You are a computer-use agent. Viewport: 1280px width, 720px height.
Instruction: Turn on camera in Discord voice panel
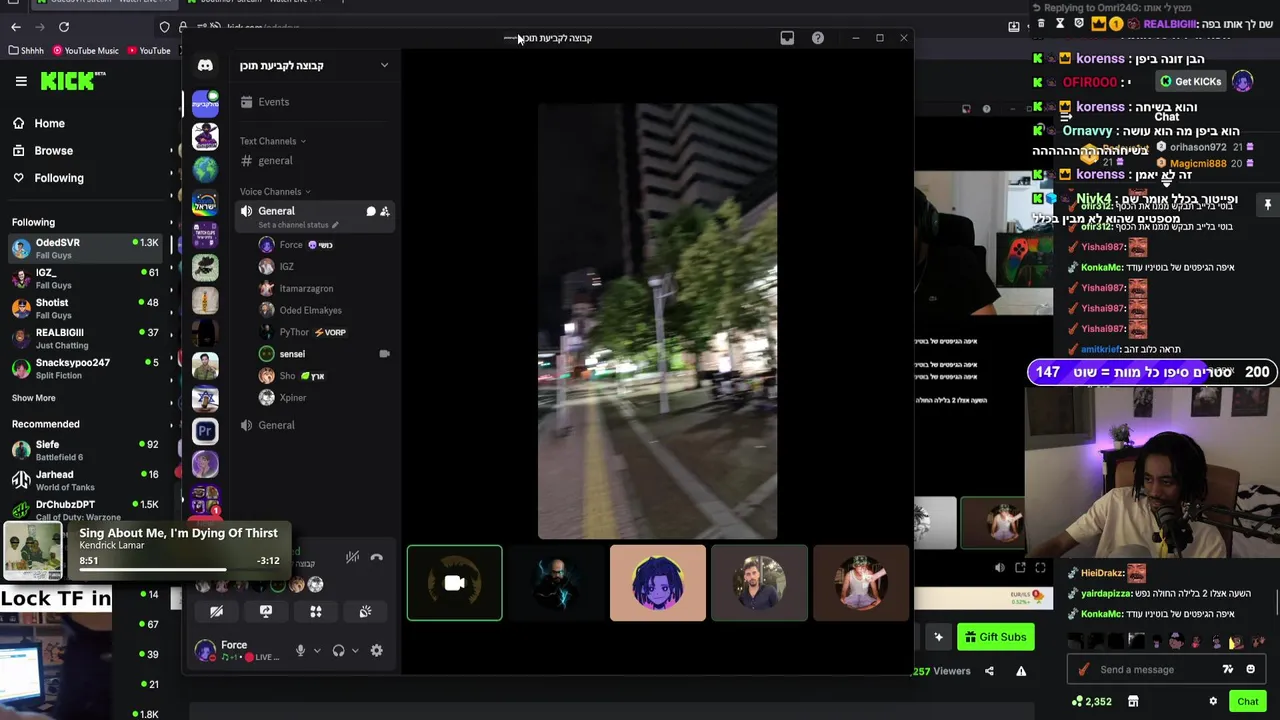[216, 611]
